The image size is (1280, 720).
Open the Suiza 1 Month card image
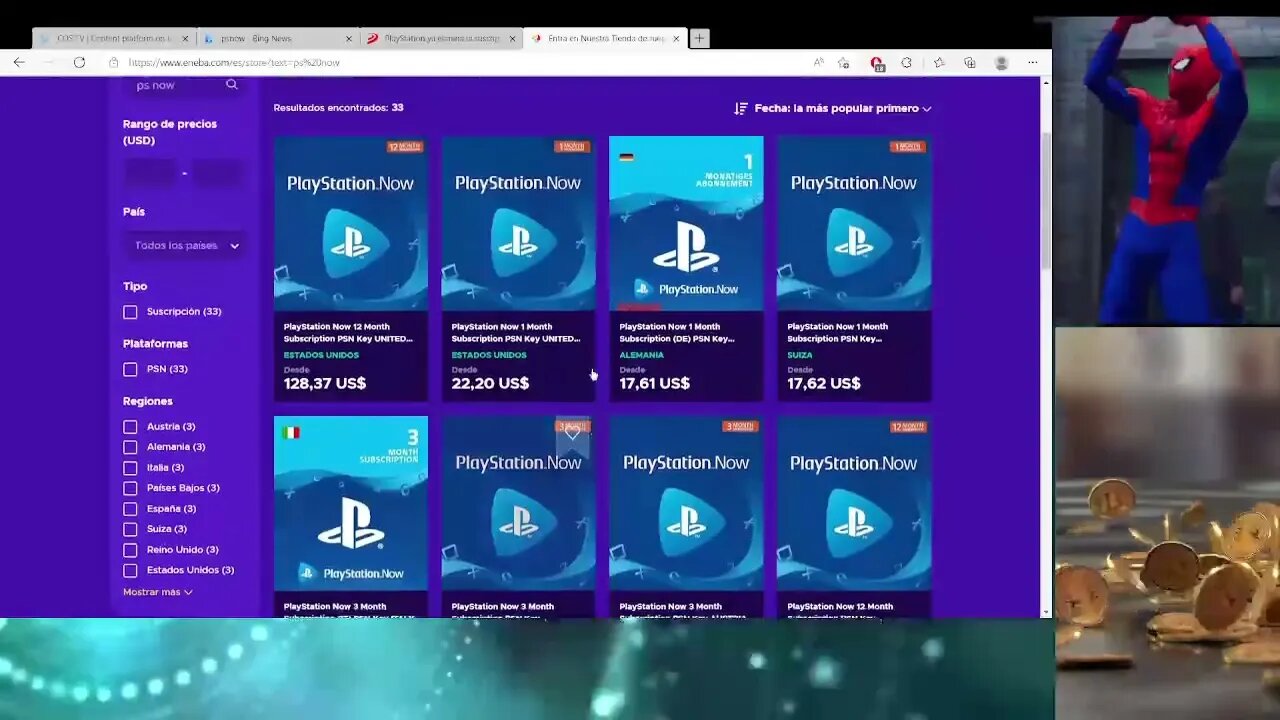pyautogui.click(x=854, y=223)
